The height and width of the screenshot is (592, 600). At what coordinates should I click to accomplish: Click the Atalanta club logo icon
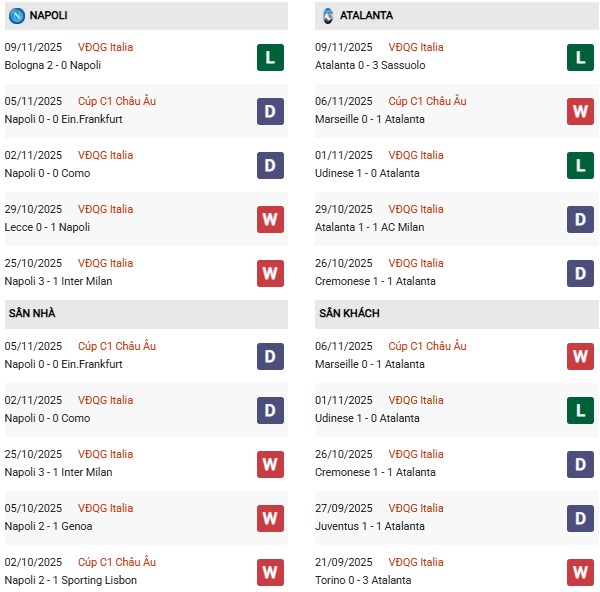click(328, 16)
